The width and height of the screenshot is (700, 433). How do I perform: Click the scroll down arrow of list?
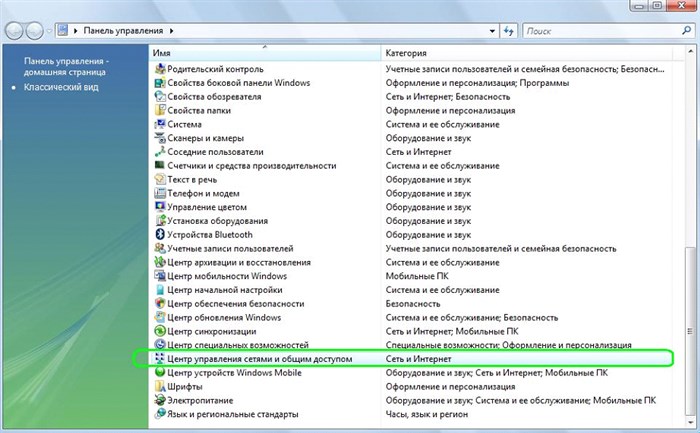(690, 422)
